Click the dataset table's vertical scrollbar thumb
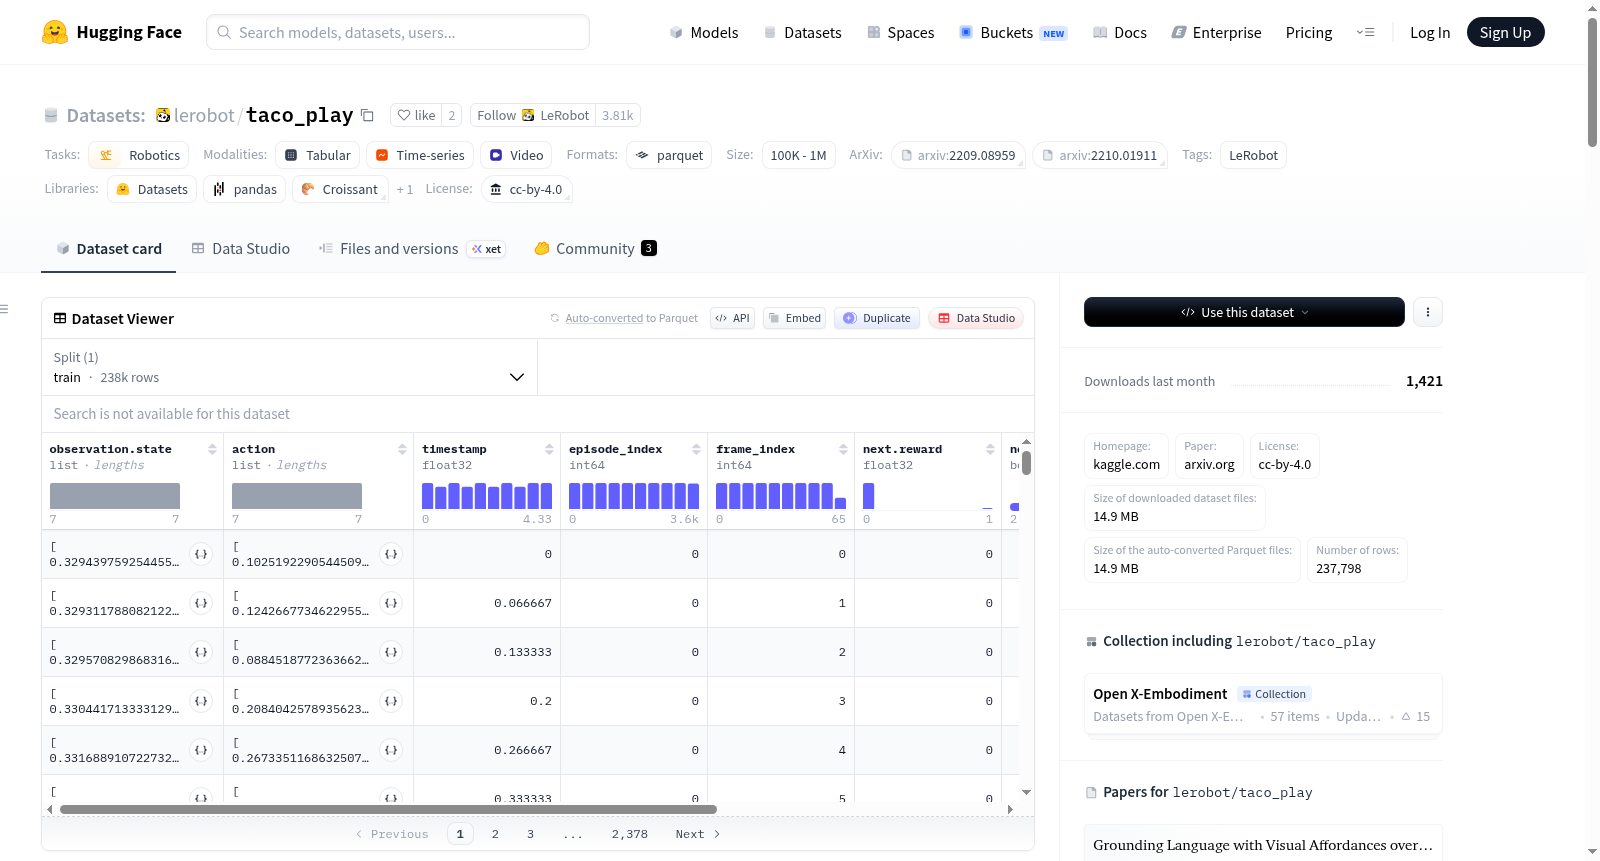The height and width of the screenshot is (861, 1600). (x=1026, y=463)
